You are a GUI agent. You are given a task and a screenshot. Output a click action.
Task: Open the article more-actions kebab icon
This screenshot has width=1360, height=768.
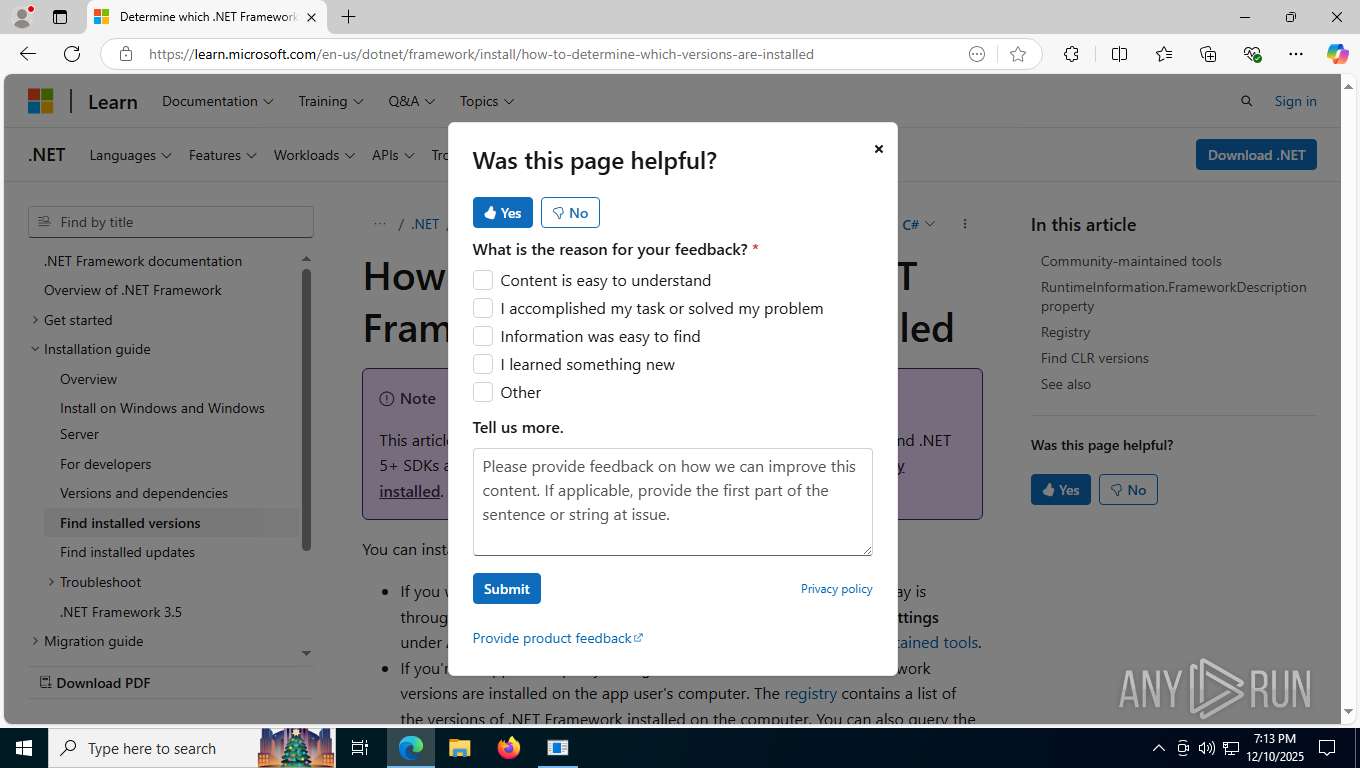[x=964, y=224]
